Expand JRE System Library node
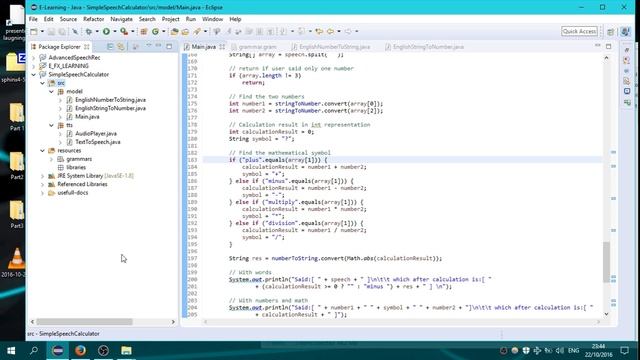The image size is (640, 360). tap(42, 176)
